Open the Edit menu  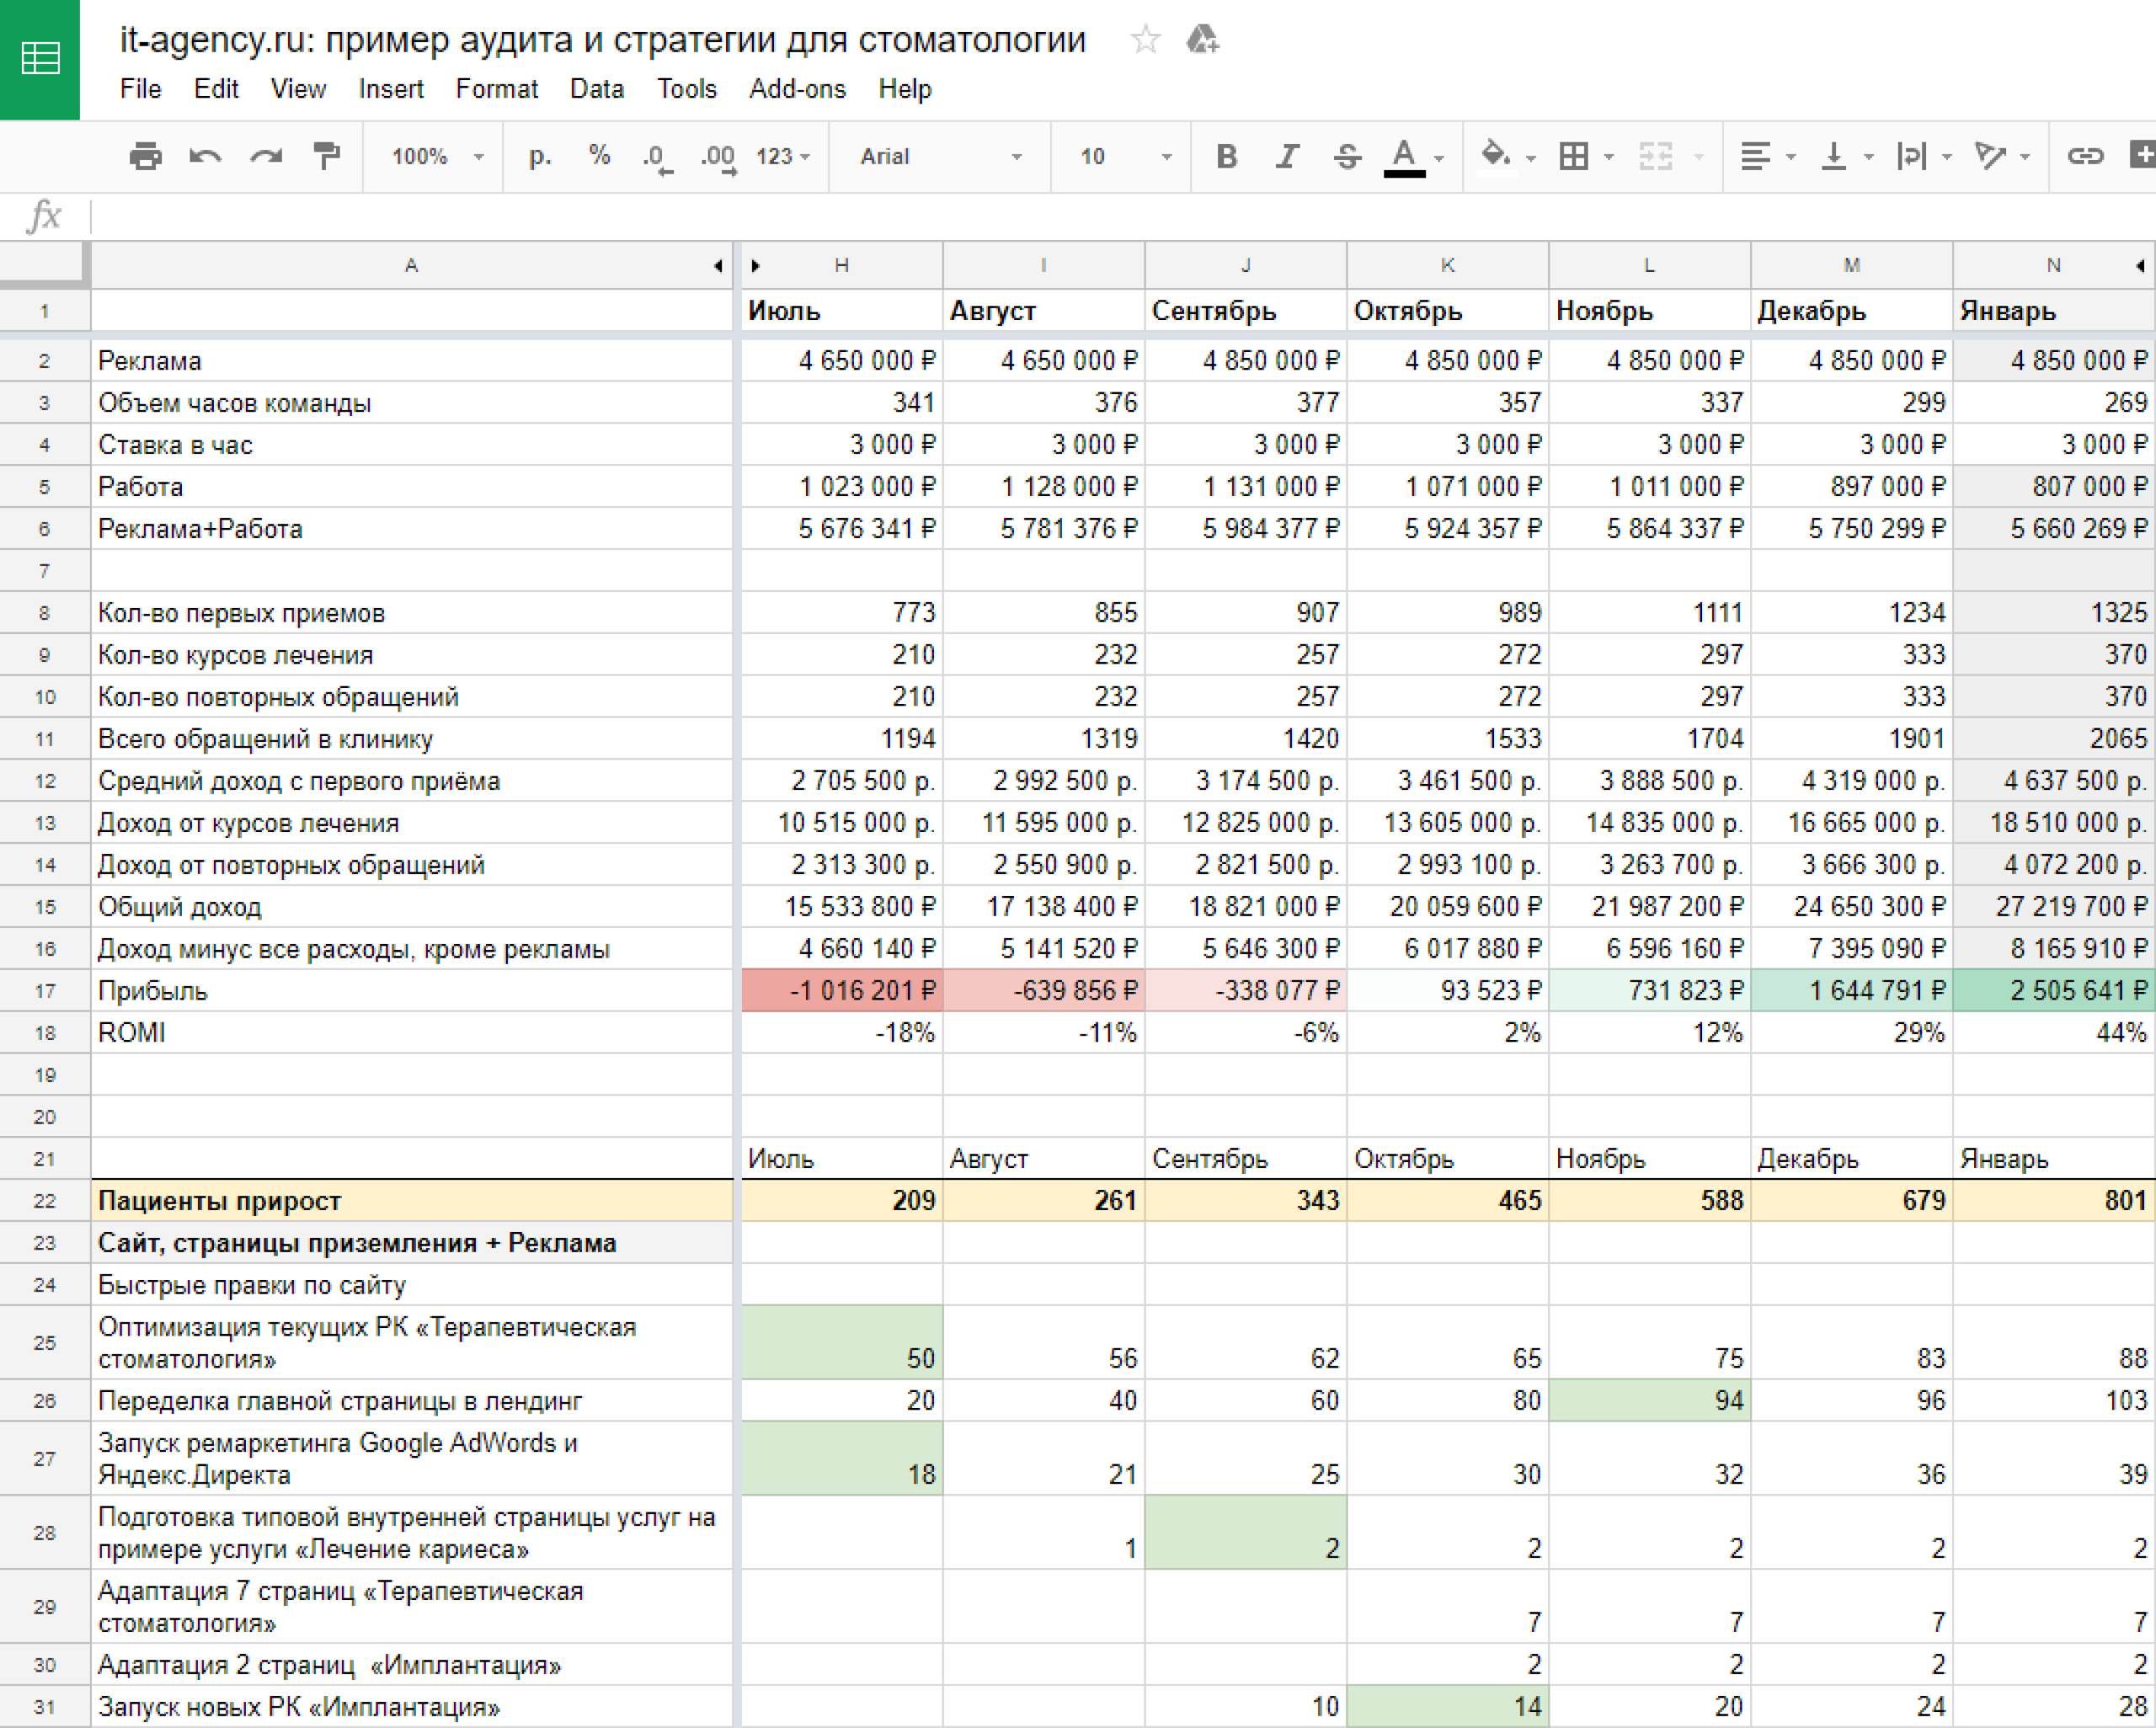(216, 89)
